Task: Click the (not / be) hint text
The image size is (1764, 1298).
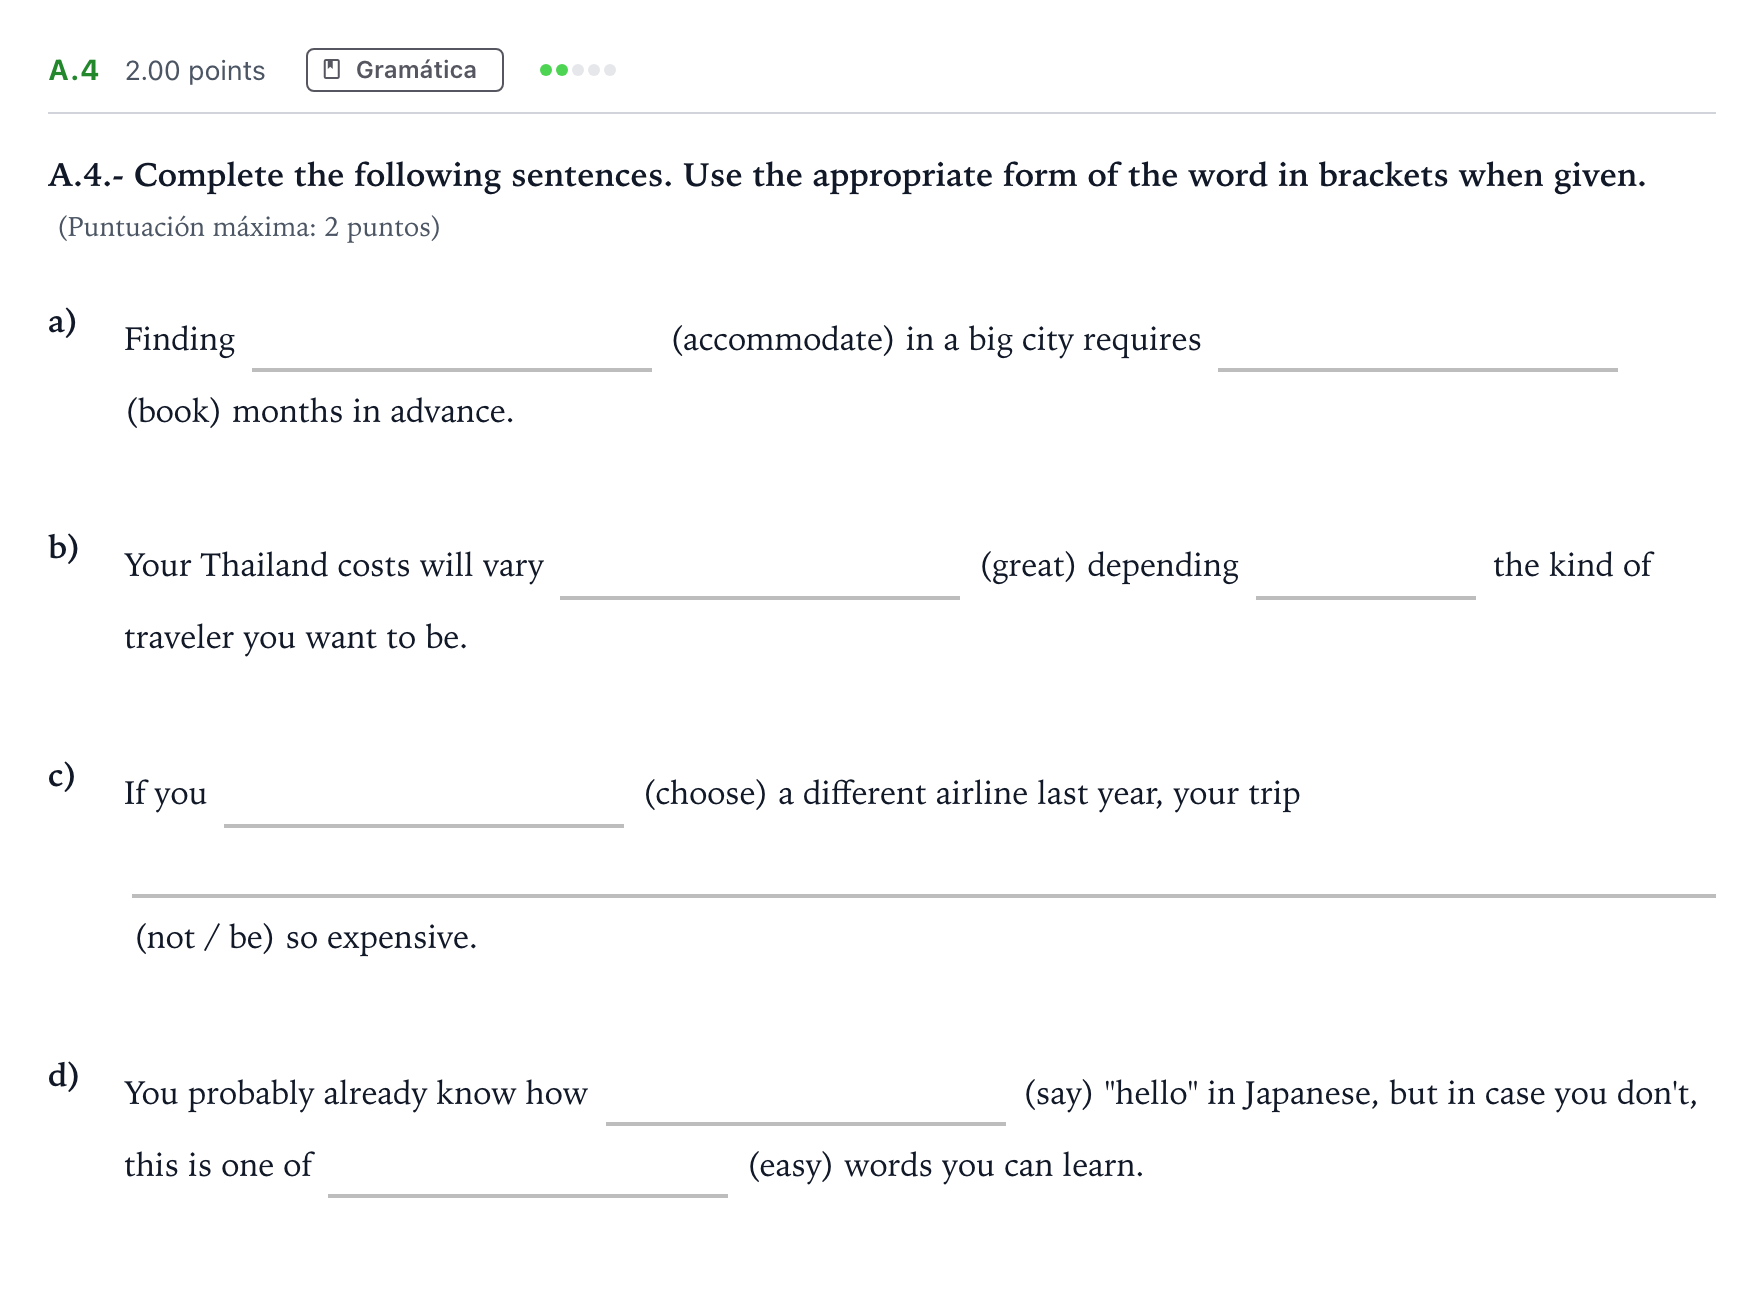Action: (x=204, y=938)
